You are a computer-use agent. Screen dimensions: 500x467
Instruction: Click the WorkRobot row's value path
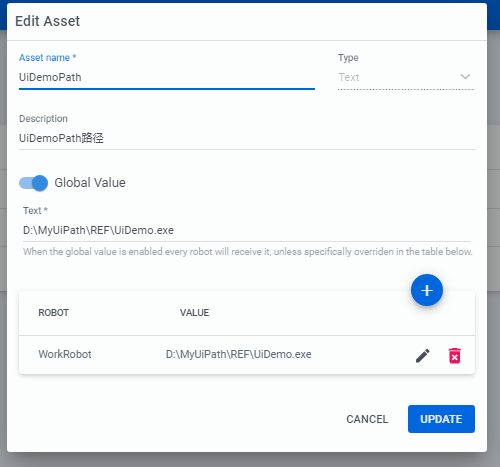pos(239,354)
